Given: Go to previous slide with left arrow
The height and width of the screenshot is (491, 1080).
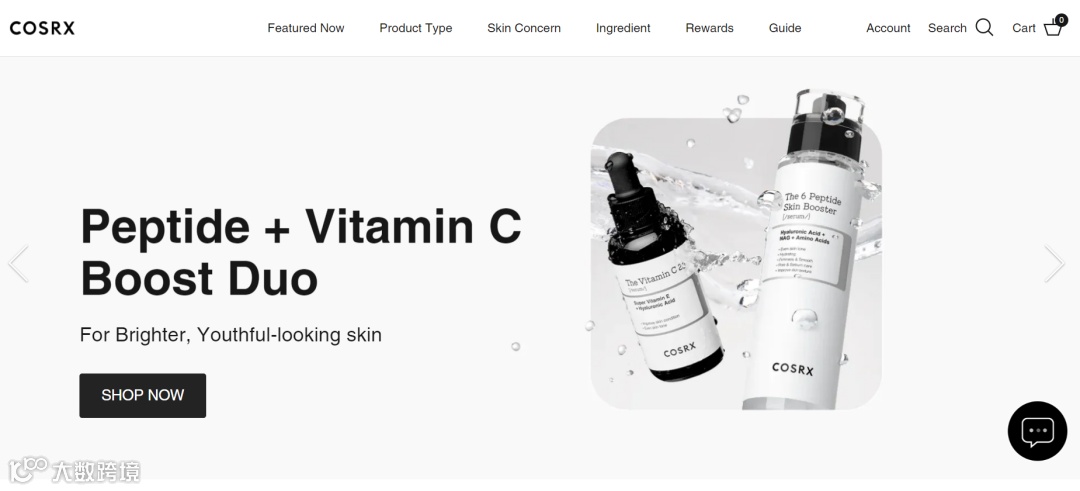Looking at the screenshot, I should tap(19, 264).
